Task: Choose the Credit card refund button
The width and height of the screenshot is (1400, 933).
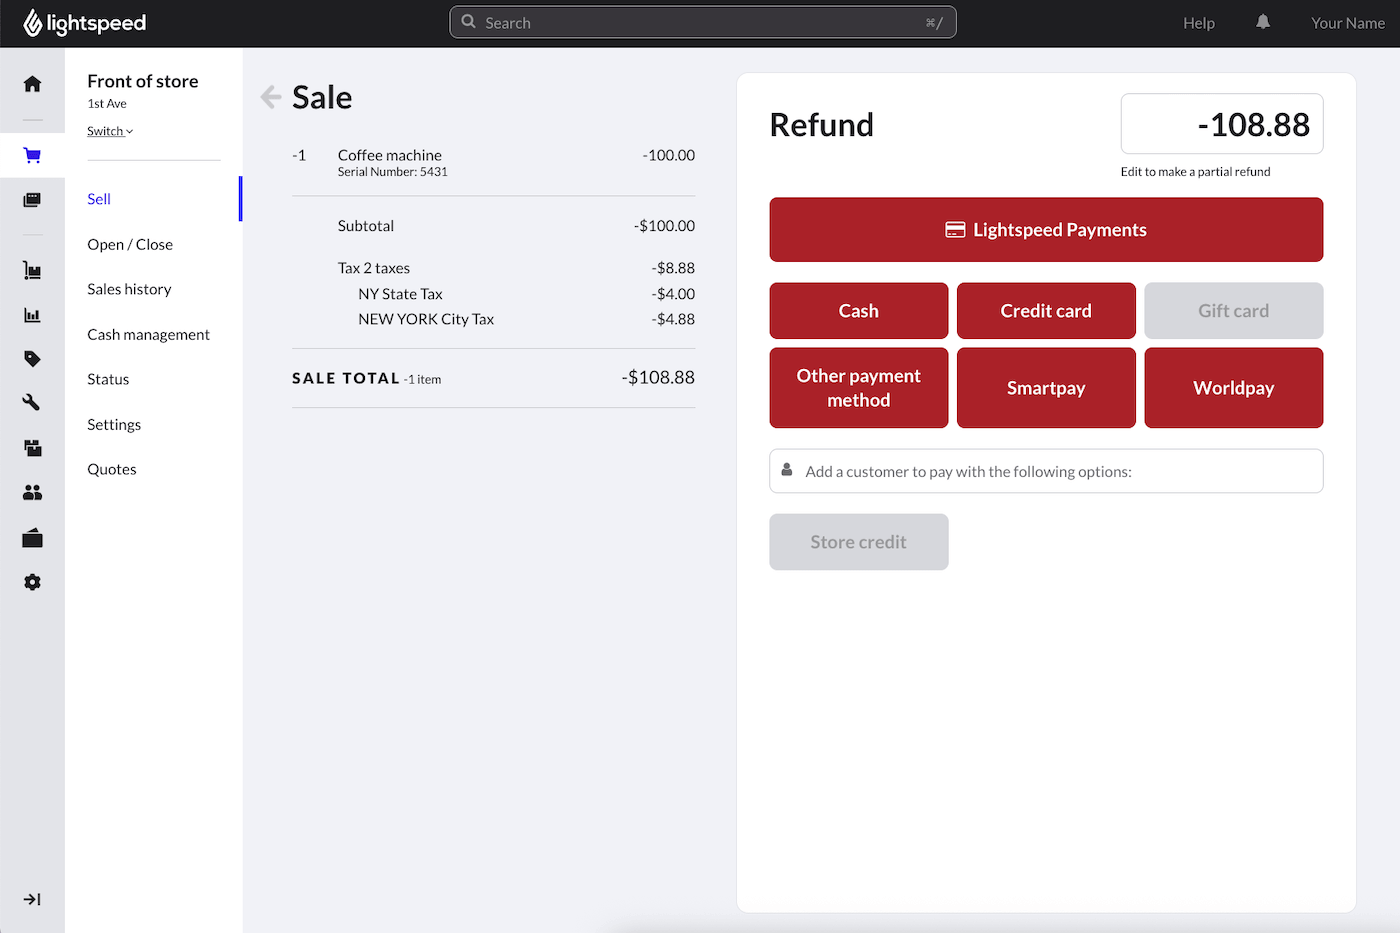Action: click(x=1046, y=311)
